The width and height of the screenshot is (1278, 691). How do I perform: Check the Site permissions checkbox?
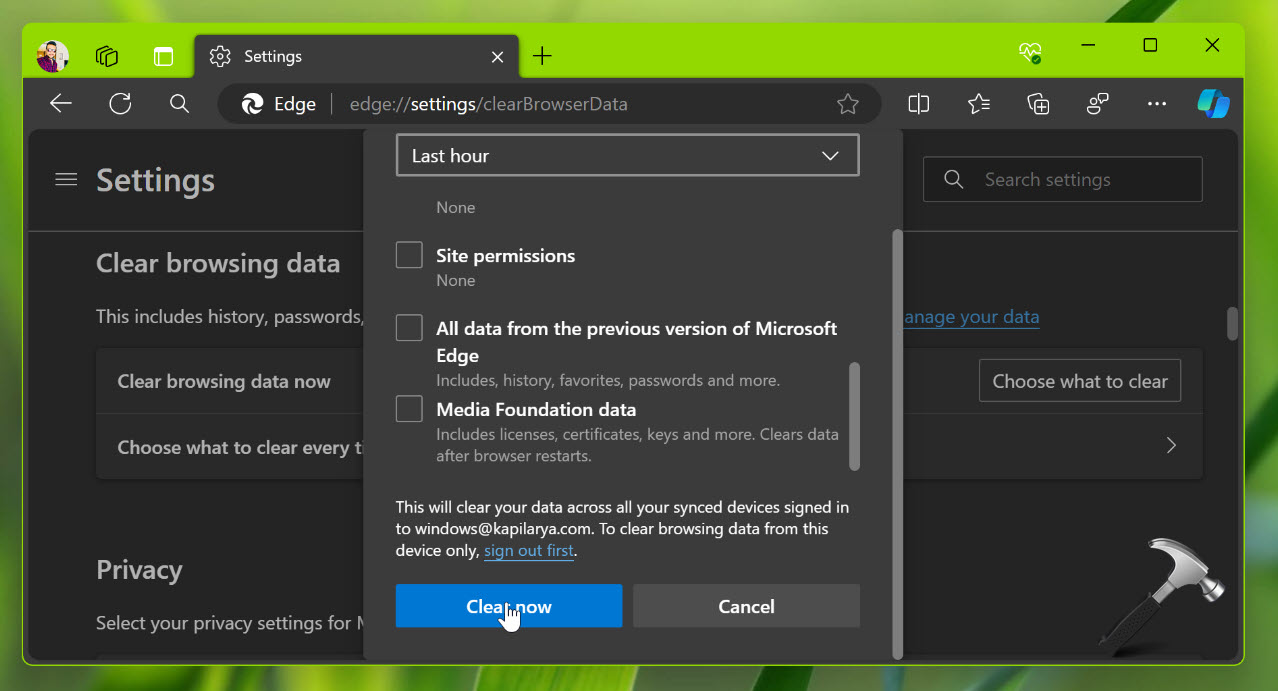click(409, 255)
